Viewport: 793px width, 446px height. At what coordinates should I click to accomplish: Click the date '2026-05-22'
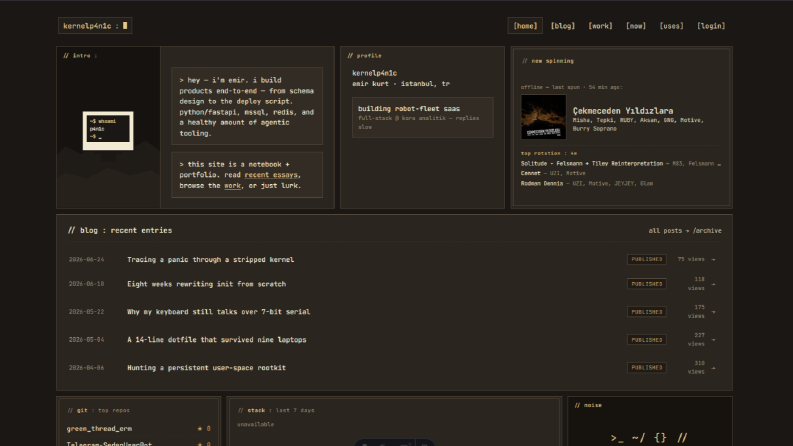pos(86,312)
